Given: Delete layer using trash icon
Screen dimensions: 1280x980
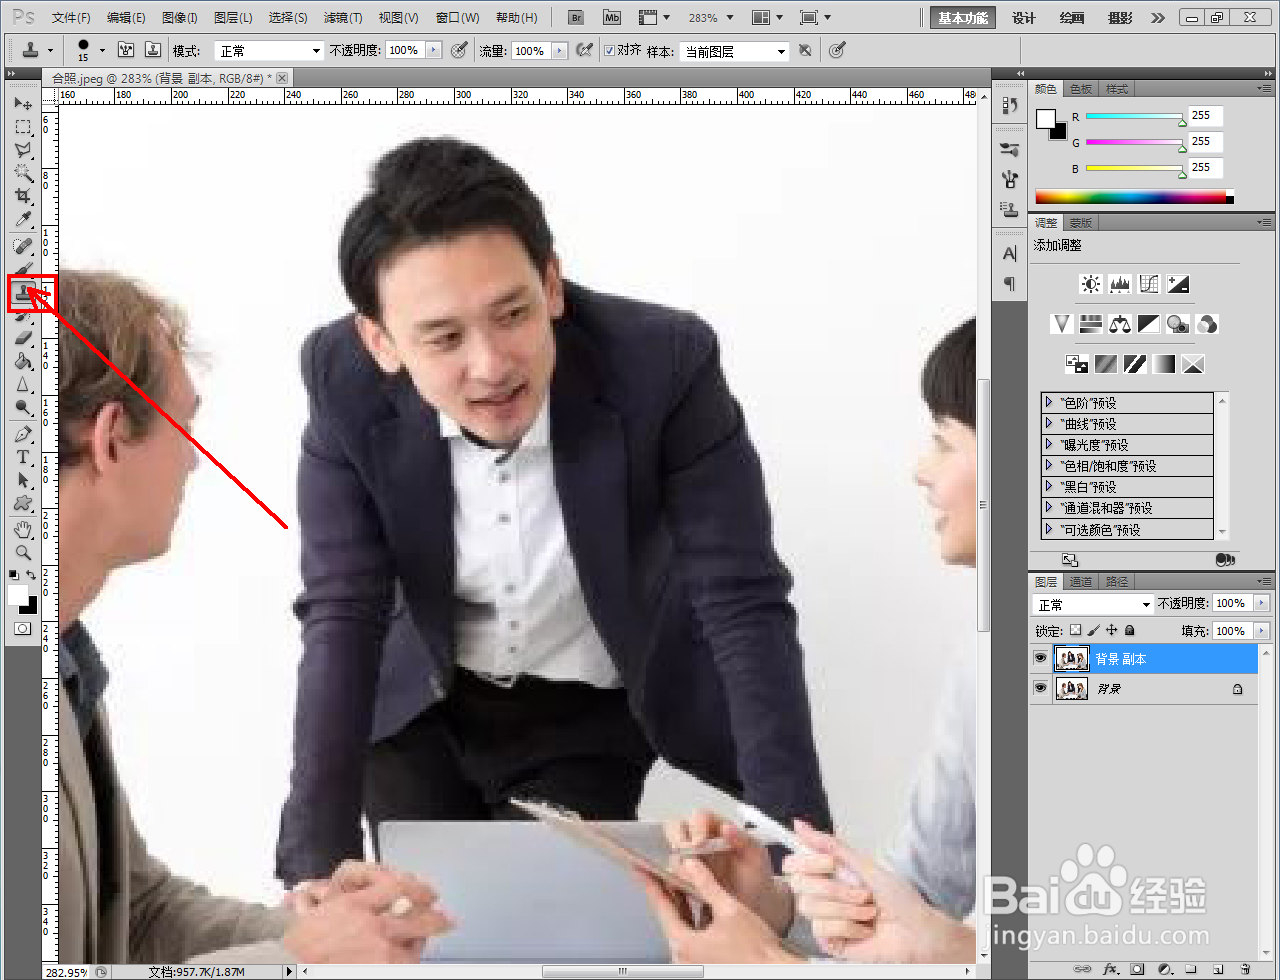Looking at the screenshot, I should point(1245,969).
